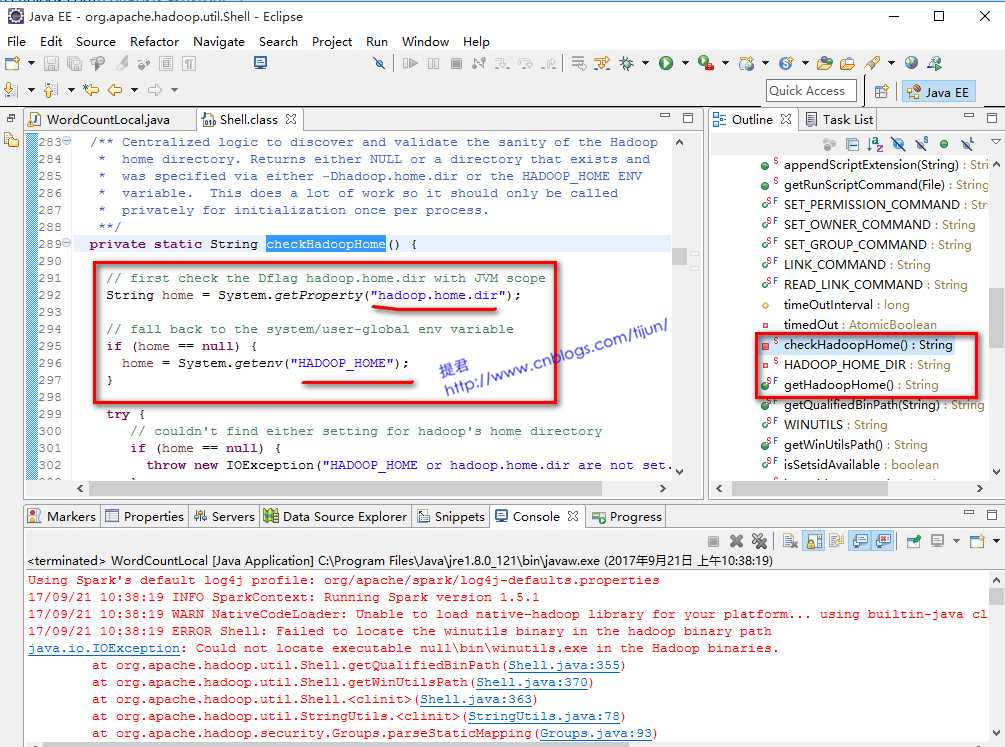Click the Save toolbar icon
Screen dimensions: 1005x747
[x=52, y=63]
